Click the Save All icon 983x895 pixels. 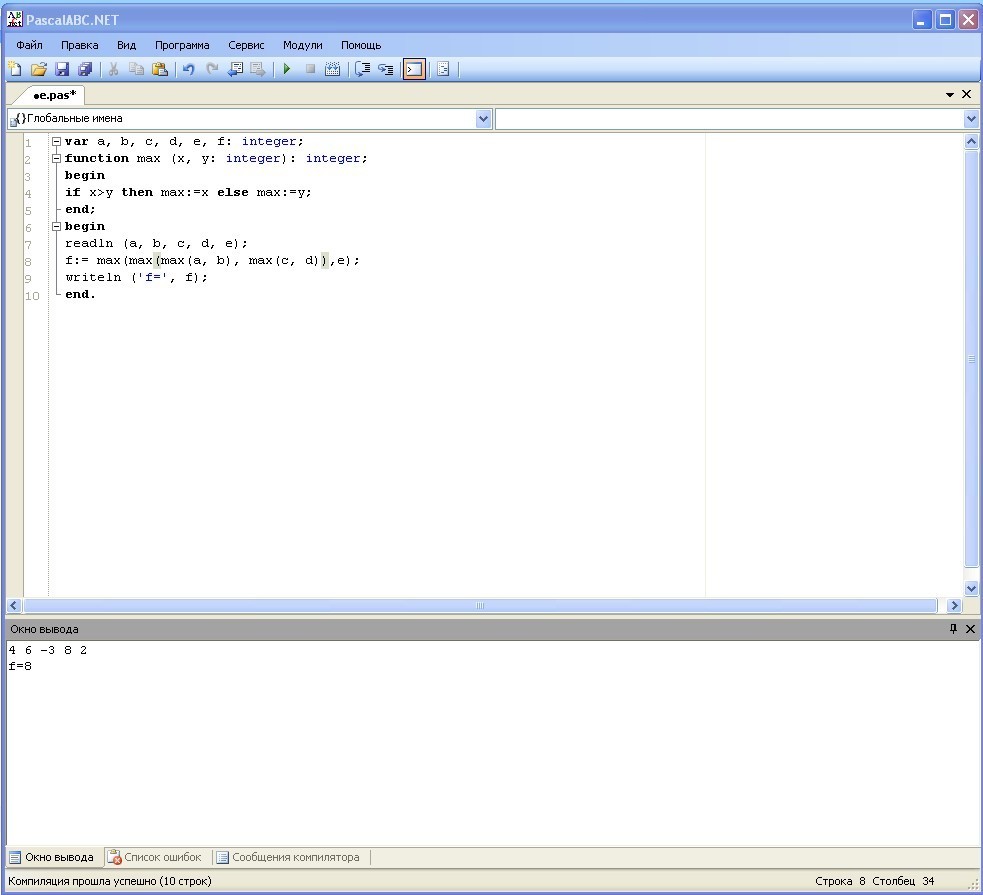point(85,69)
